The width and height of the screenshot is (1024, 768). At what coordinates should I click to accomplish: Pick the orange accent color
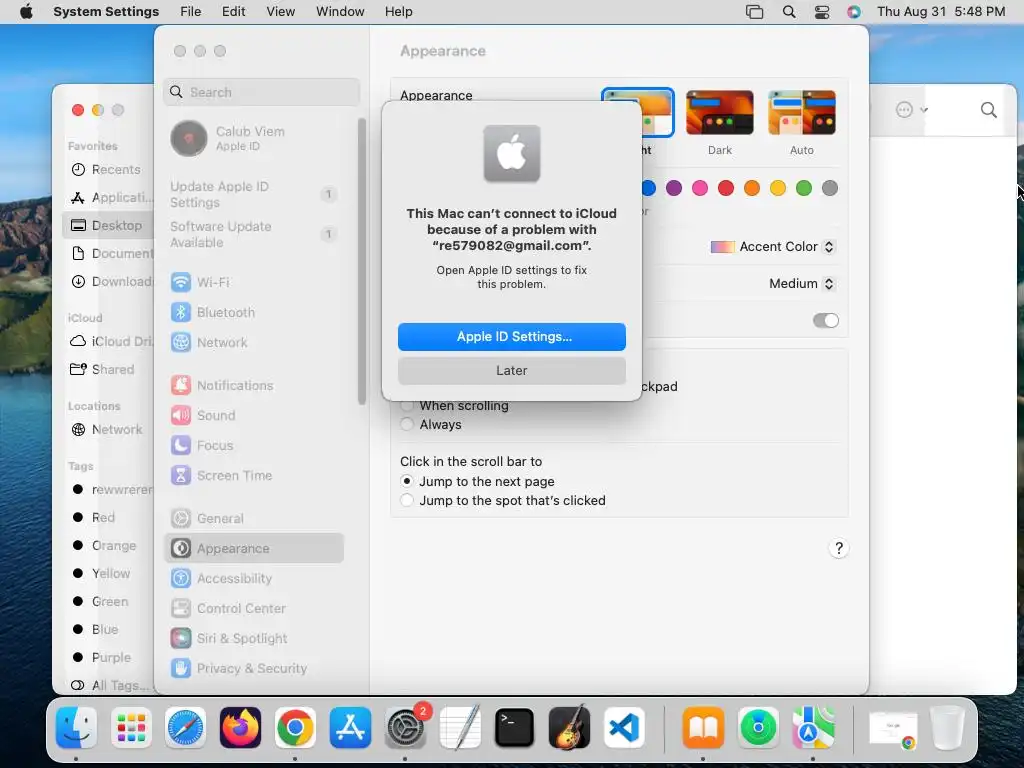(x=752, y=188)
